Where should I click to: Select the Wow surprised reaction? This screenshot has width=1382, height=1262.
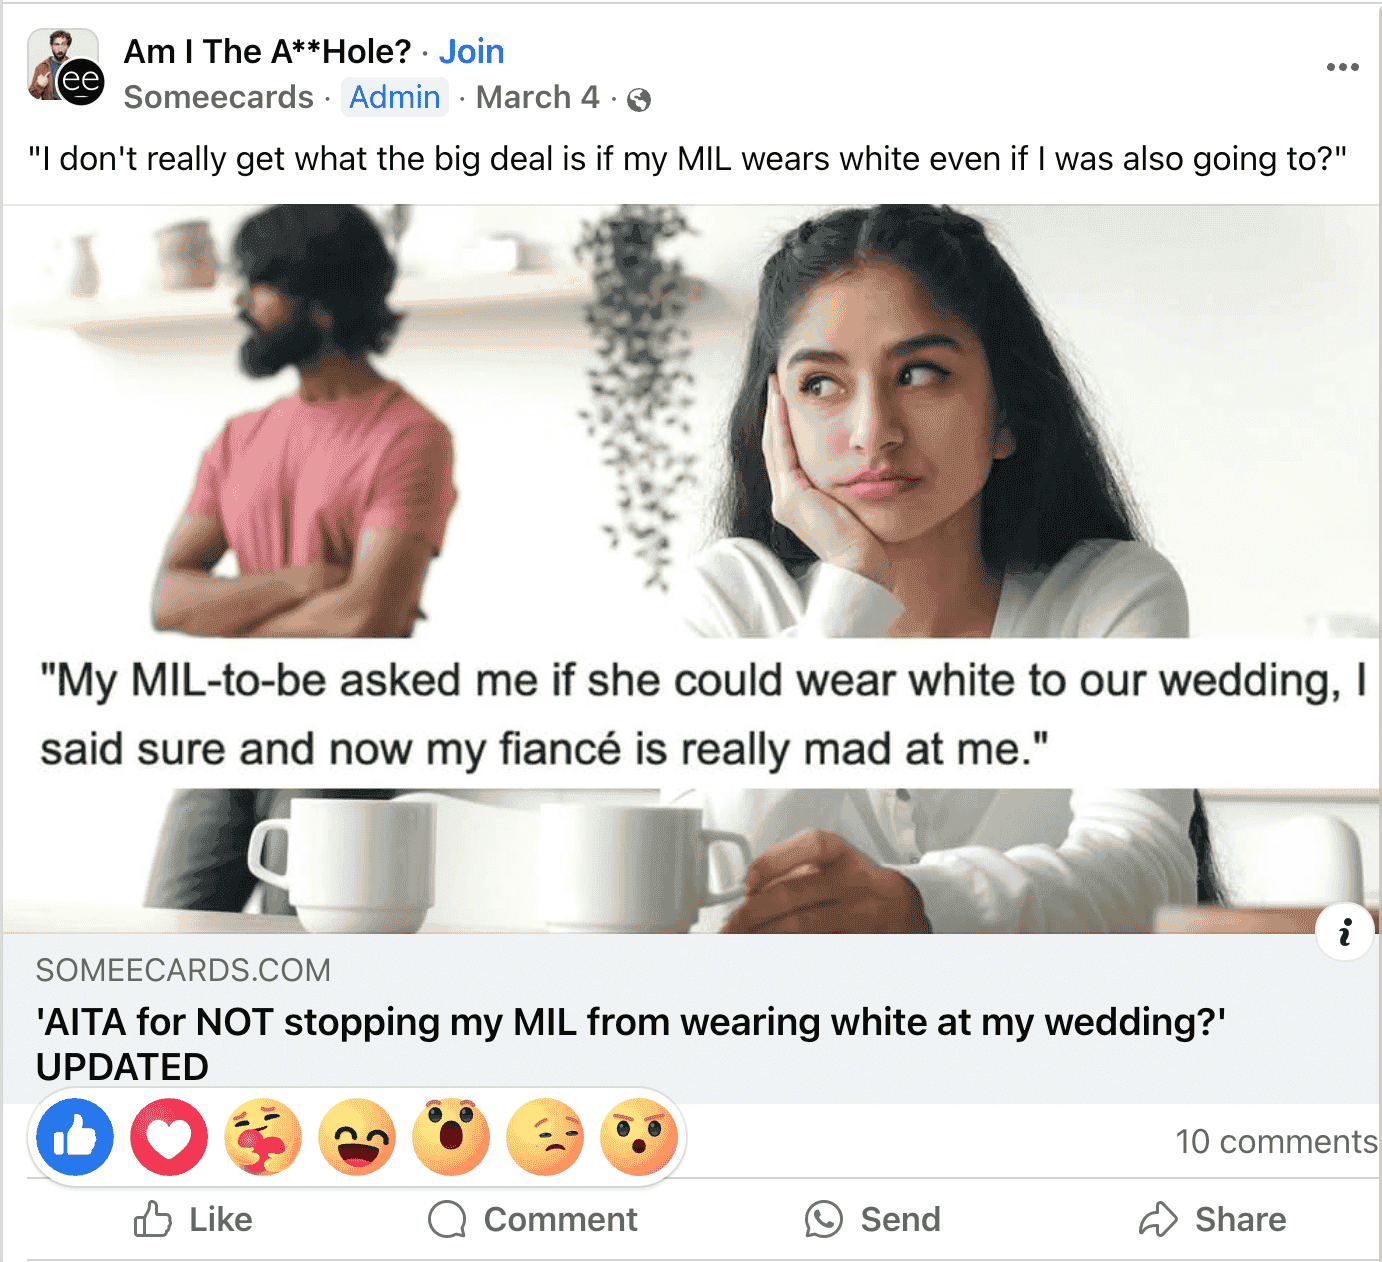tap(451, 1137)
